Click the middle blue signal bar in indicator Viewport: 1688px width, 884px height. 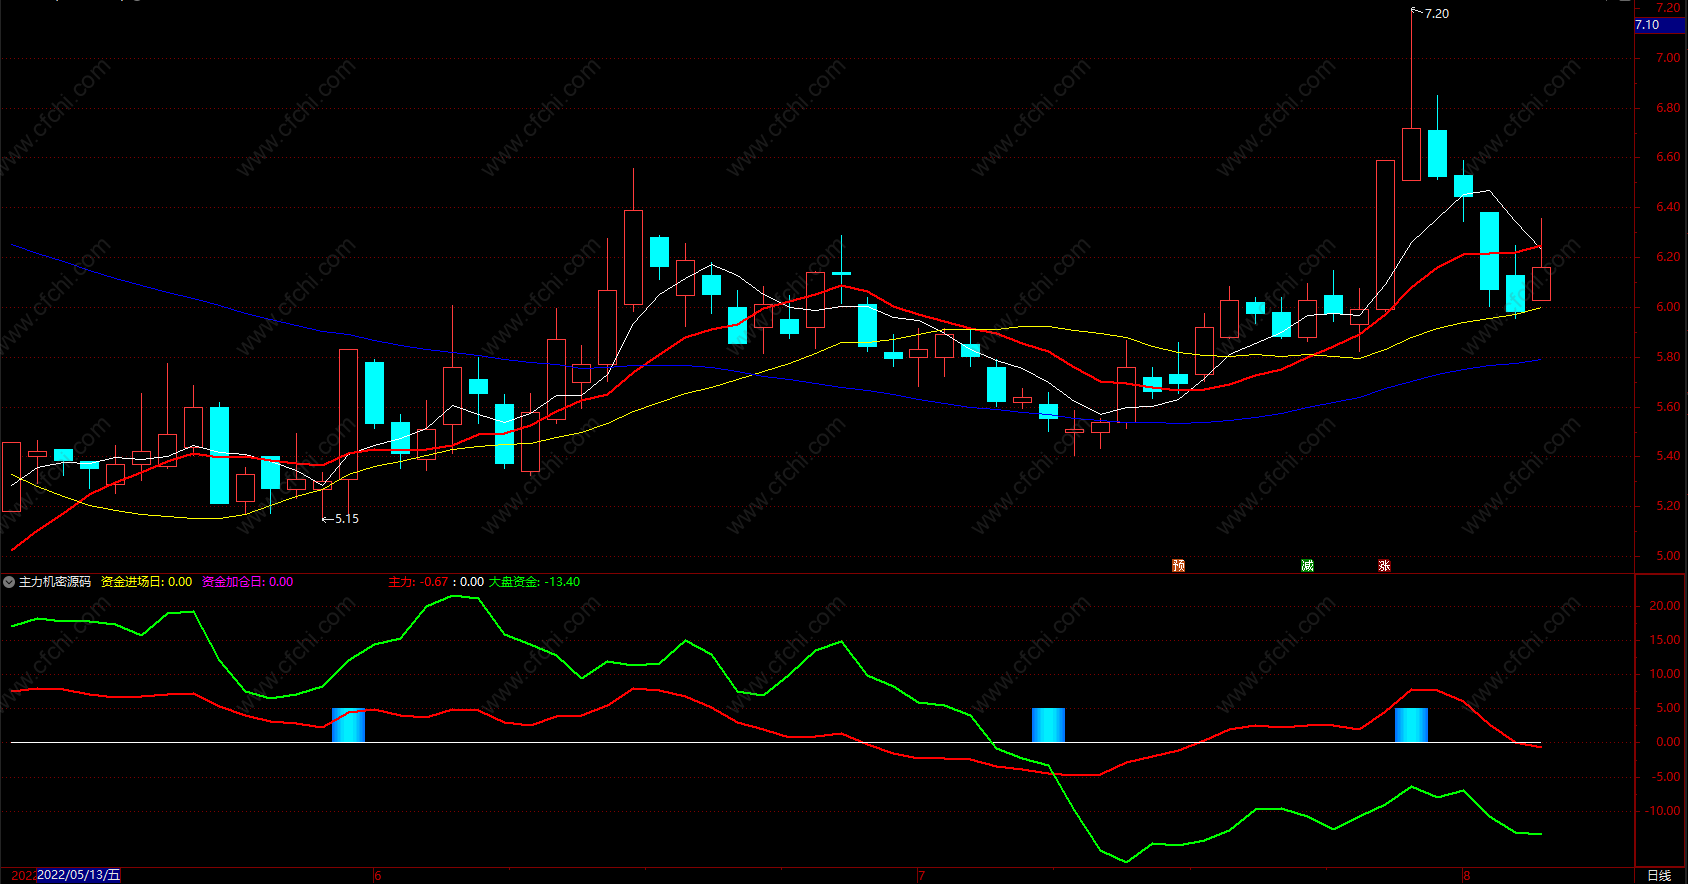[1048, 725]
